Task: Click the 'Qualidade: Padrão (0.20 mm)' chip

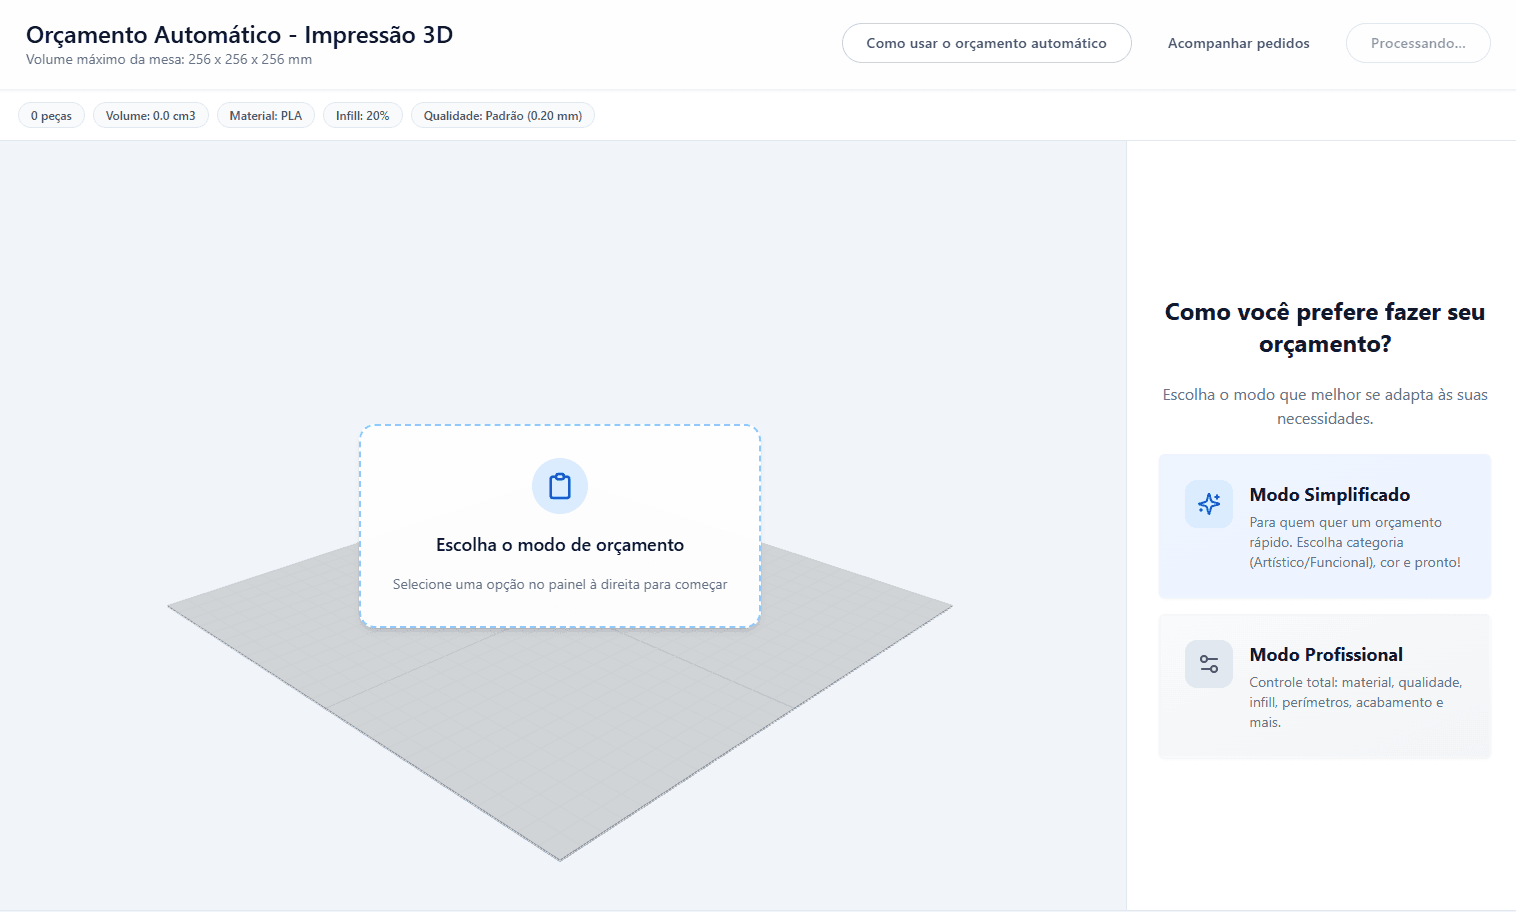Action: click(503, 116)
